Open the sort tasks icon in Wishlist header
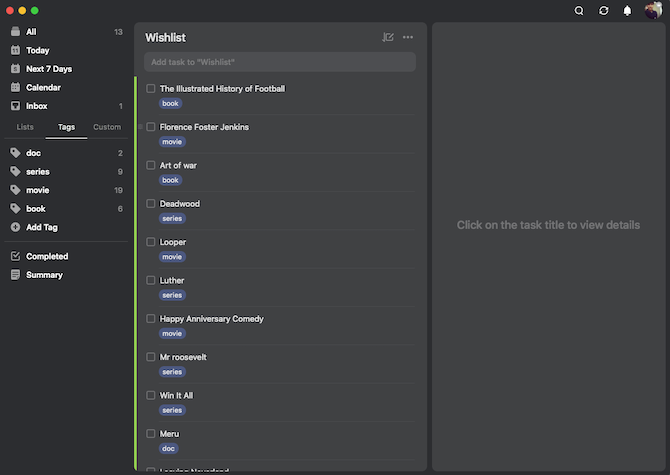The width and height of the screenshot is (670, 475). (388, 37)
